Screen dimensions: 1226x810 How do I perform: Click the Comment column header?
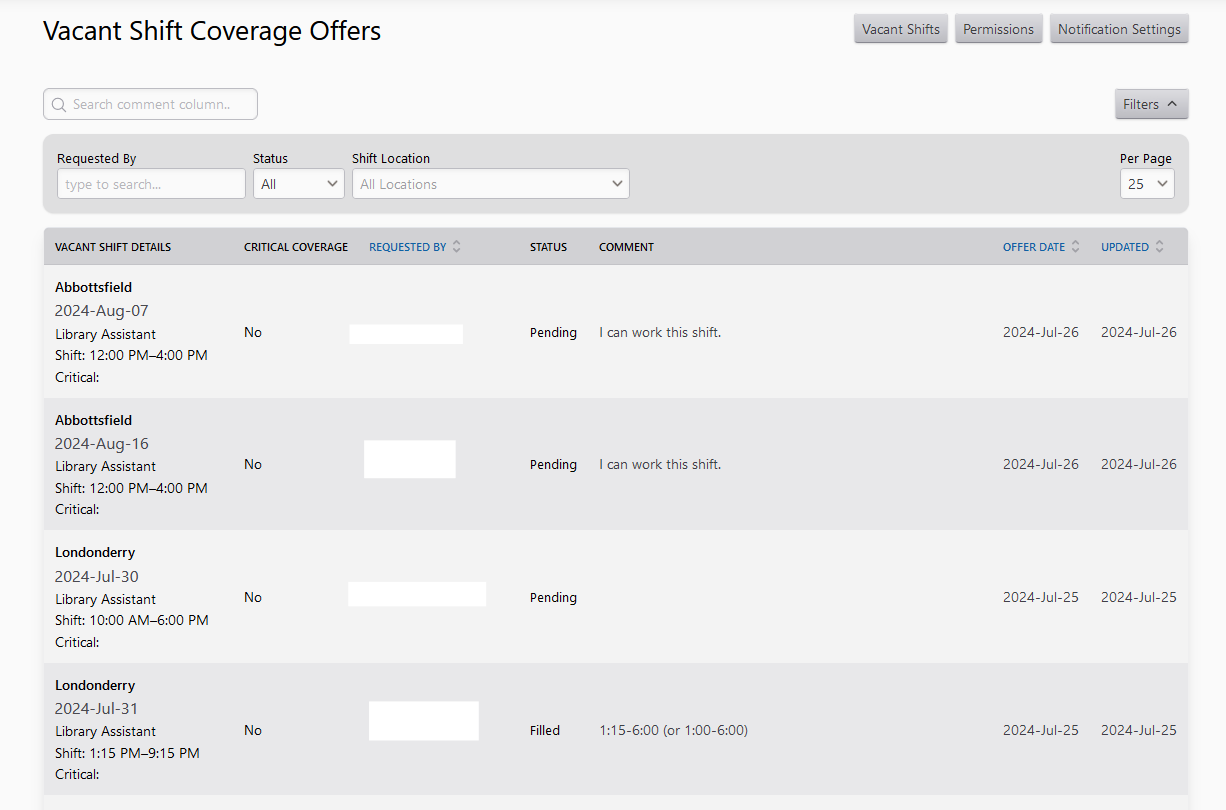coord(626,247)
